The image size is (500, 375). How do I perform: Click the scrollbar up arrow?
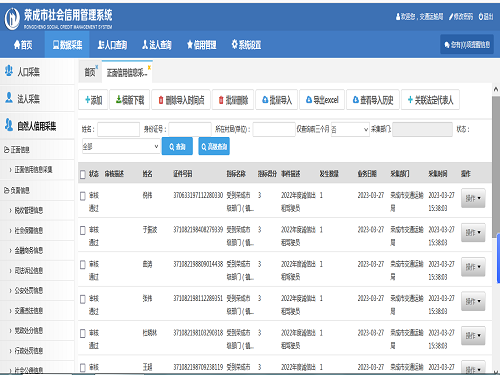pyautogui.click(x=496, y=89)
